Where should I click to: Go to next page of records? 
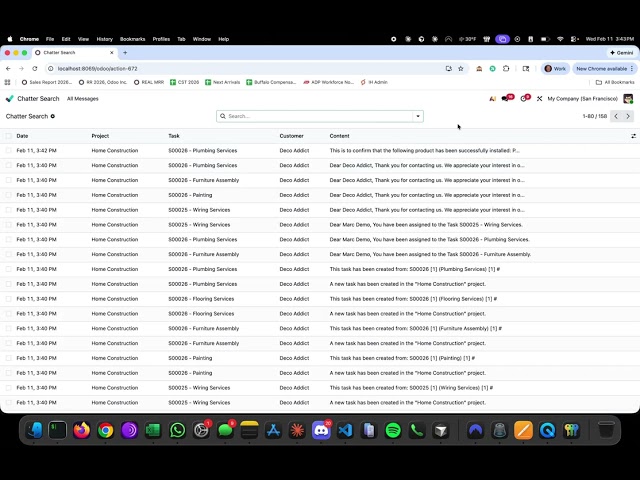pos(628,116)
